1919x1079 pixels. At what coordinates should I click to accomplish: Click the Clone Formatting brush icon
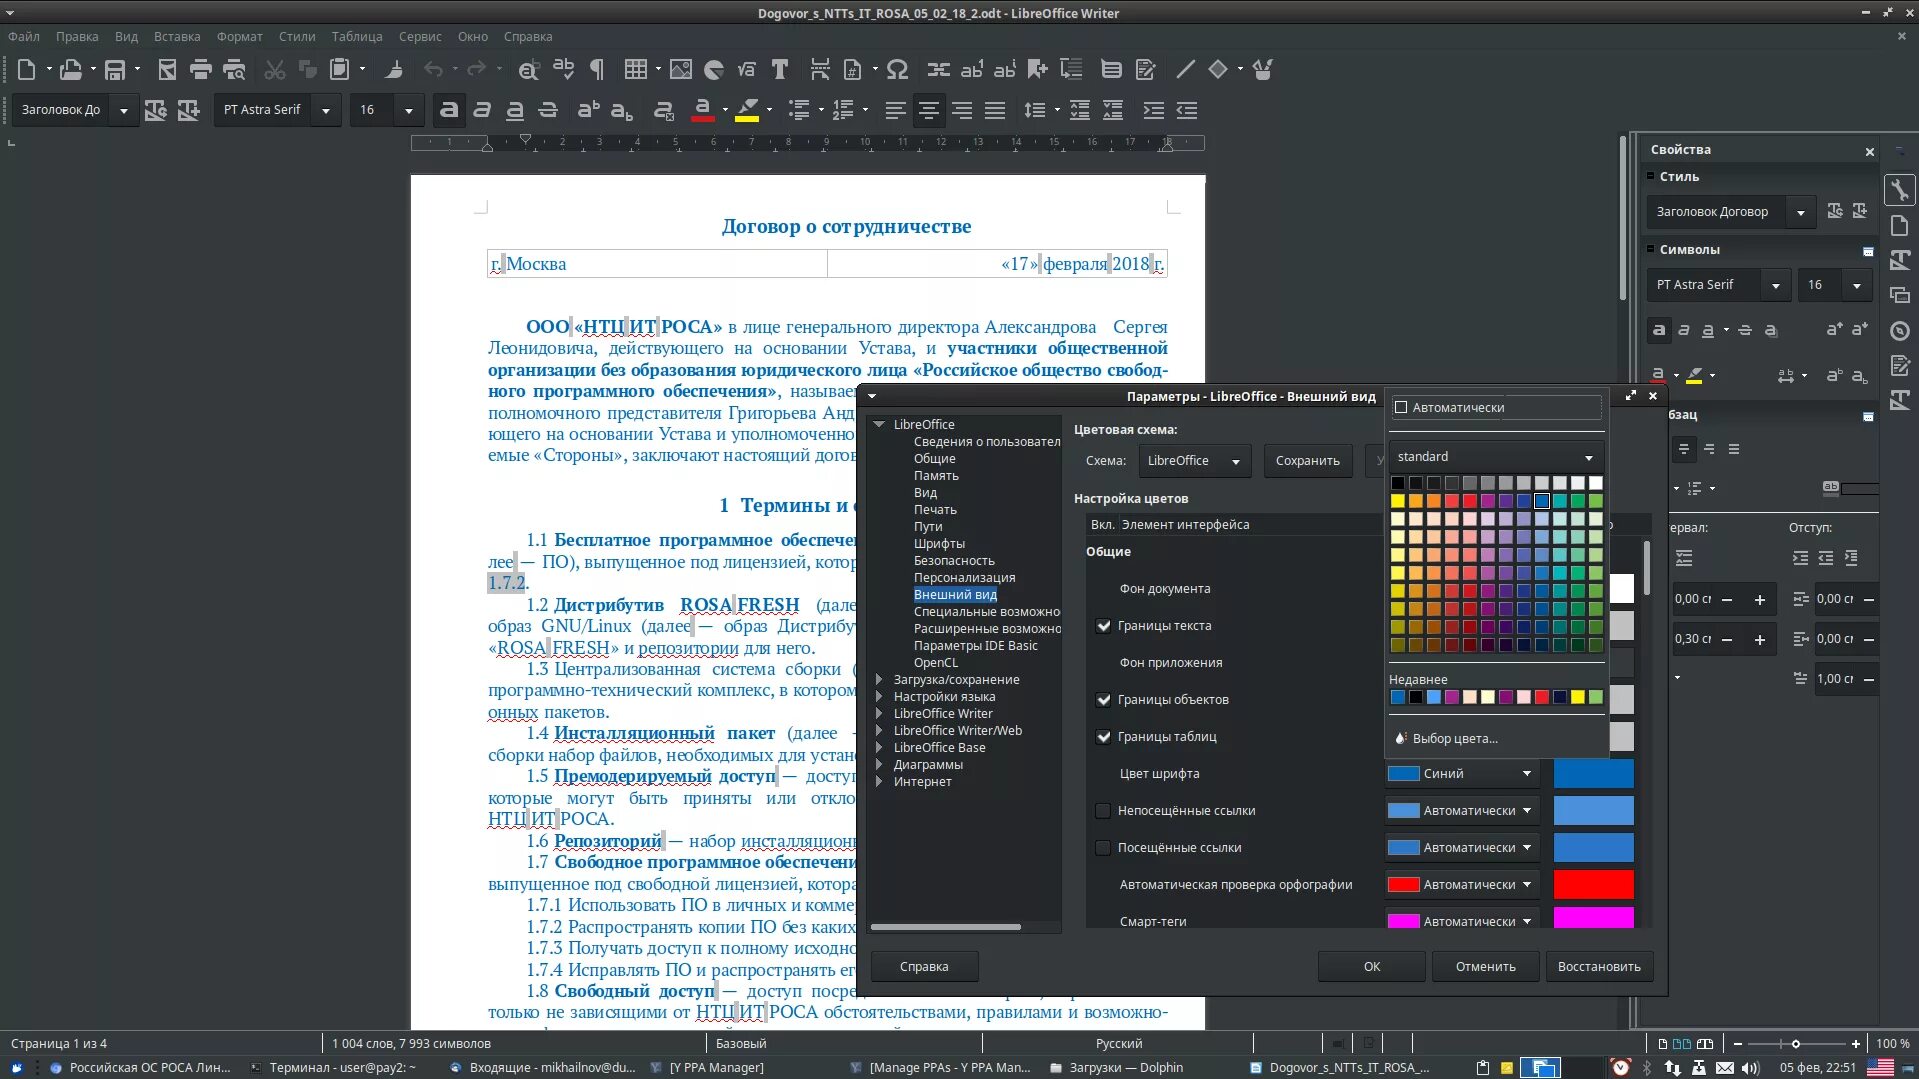pos(394,69)
